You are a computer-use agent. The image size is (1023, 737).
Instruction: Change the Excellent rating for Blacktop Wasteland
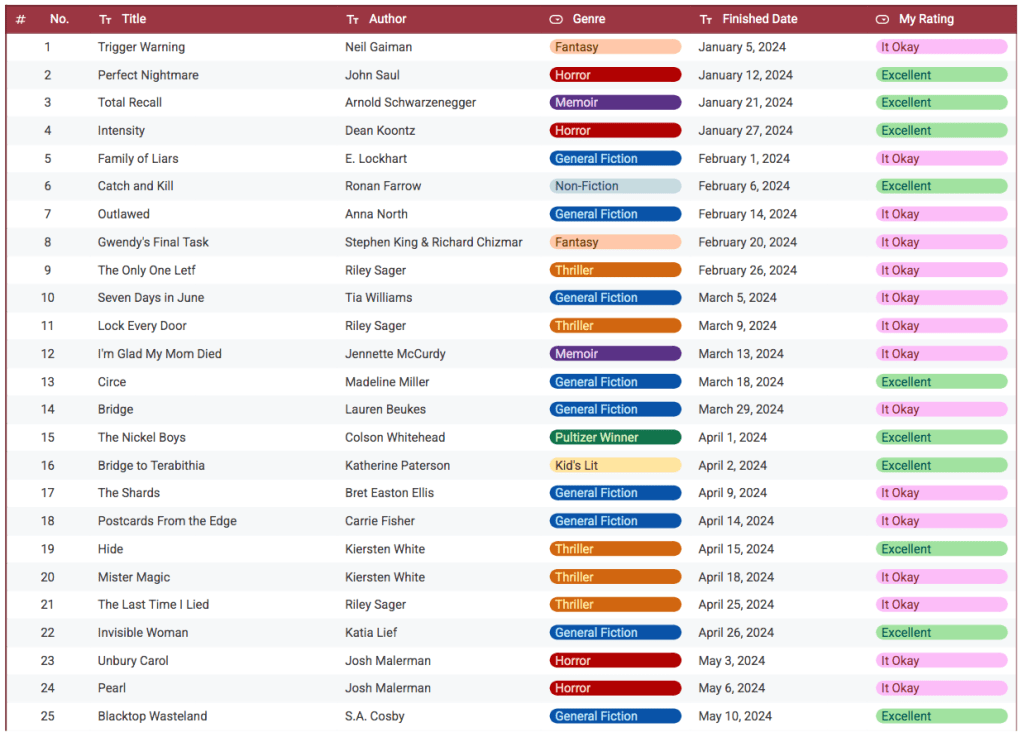941,716
